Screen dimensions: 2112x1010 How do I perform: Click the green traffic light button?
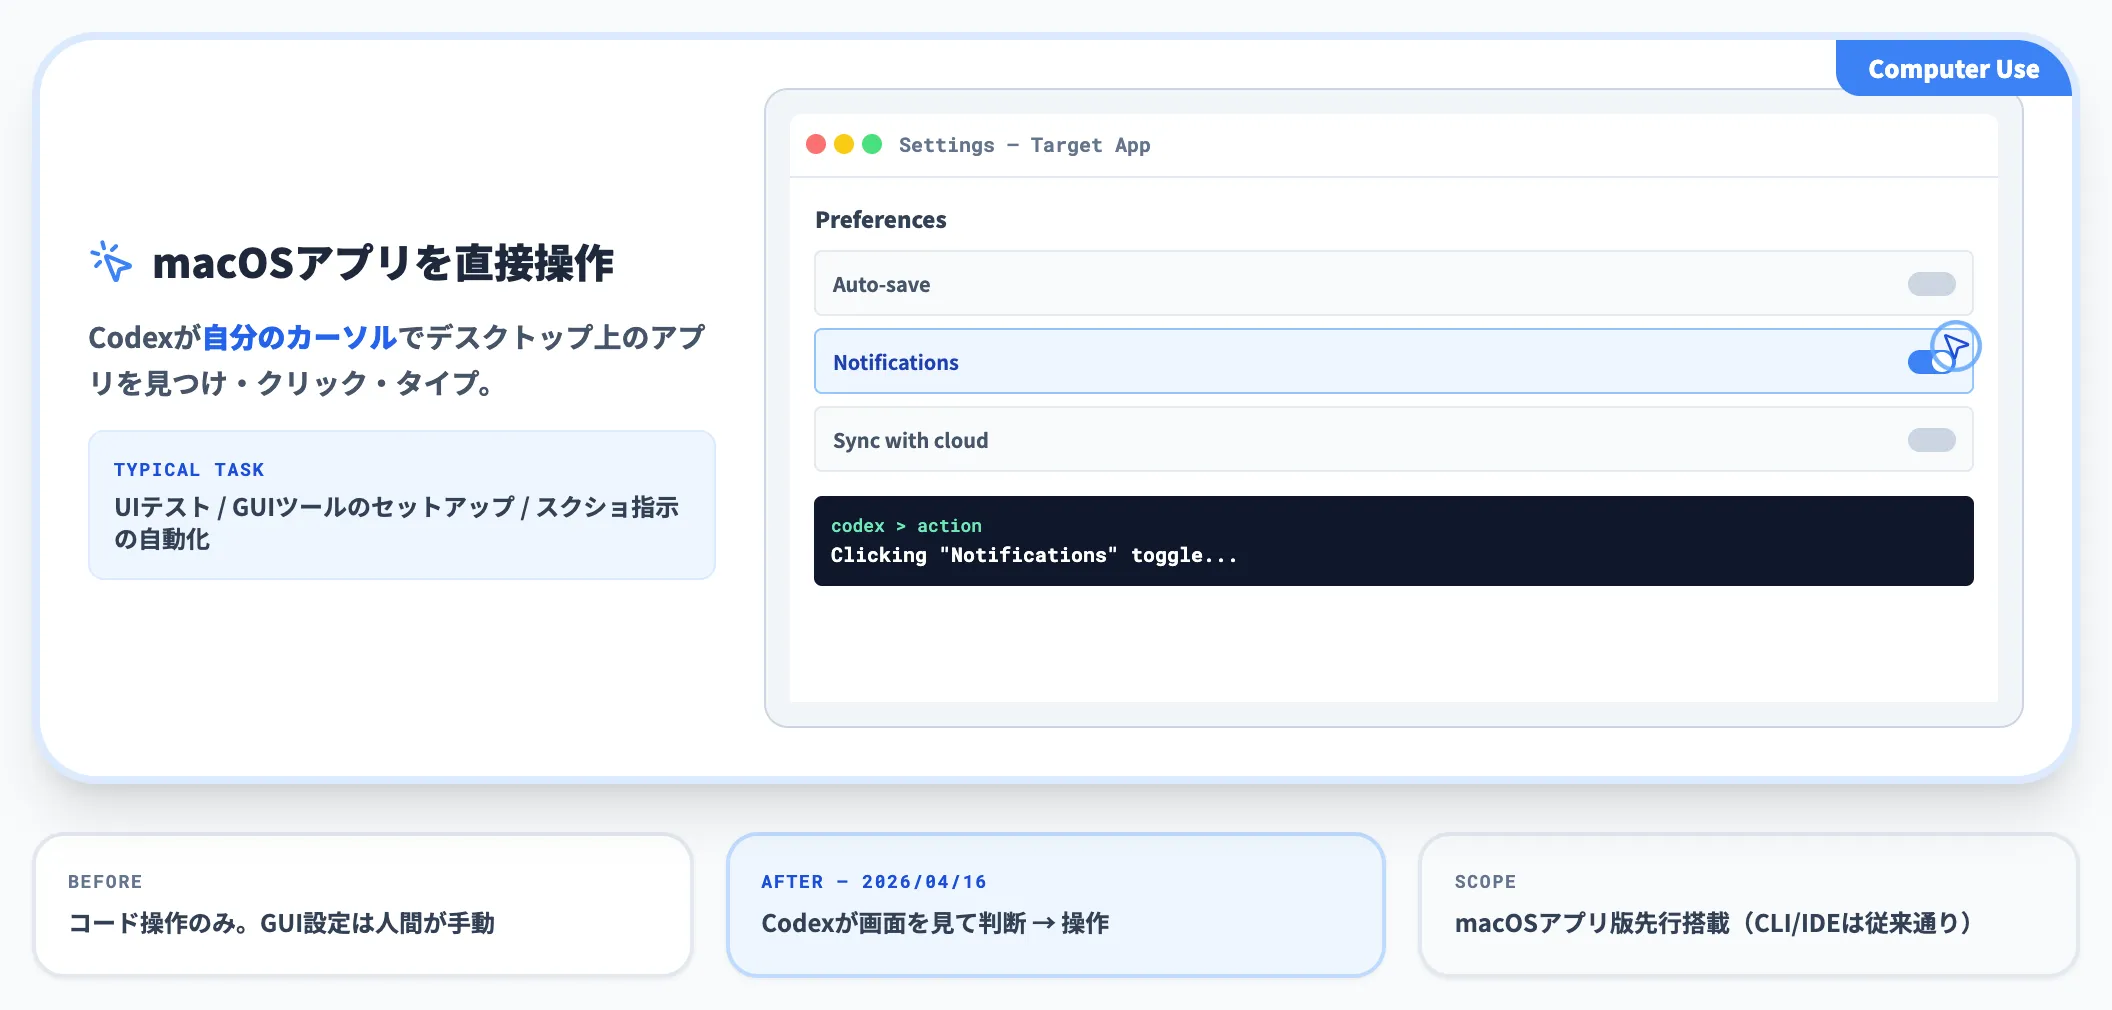[x=873, y=144]
